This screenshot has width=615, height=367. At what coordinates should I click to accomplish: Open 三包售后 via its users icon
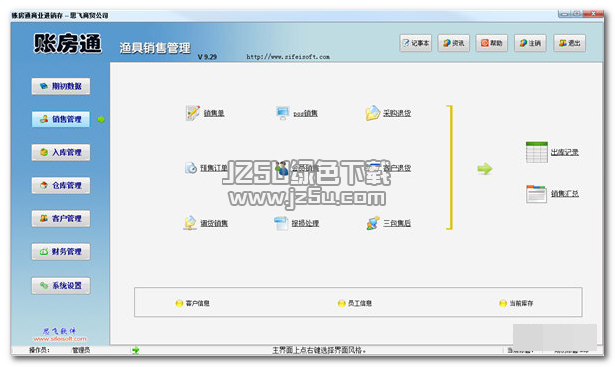[x=373, y=223]
